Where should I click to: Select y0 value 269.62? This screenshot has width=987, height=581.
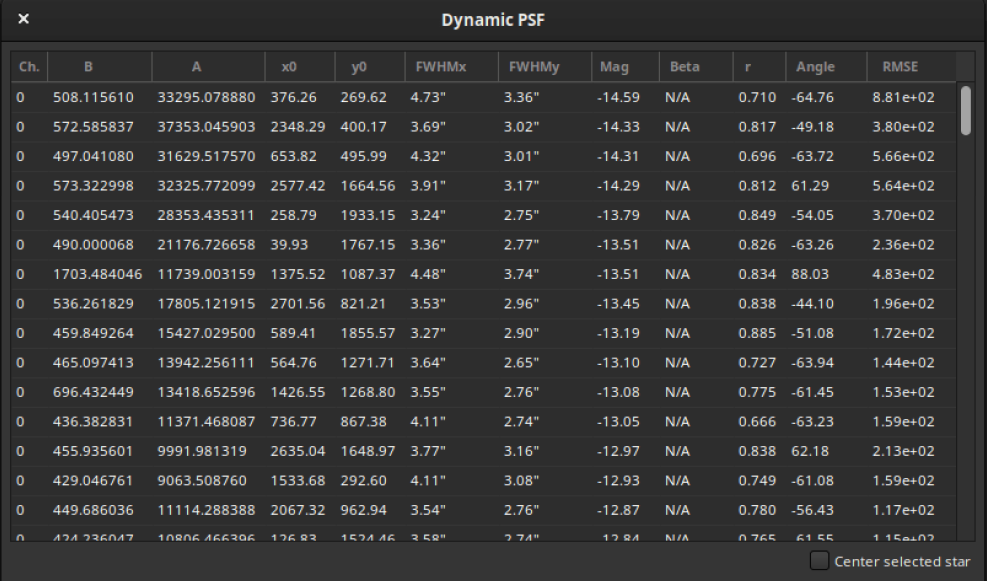[364, 97]
